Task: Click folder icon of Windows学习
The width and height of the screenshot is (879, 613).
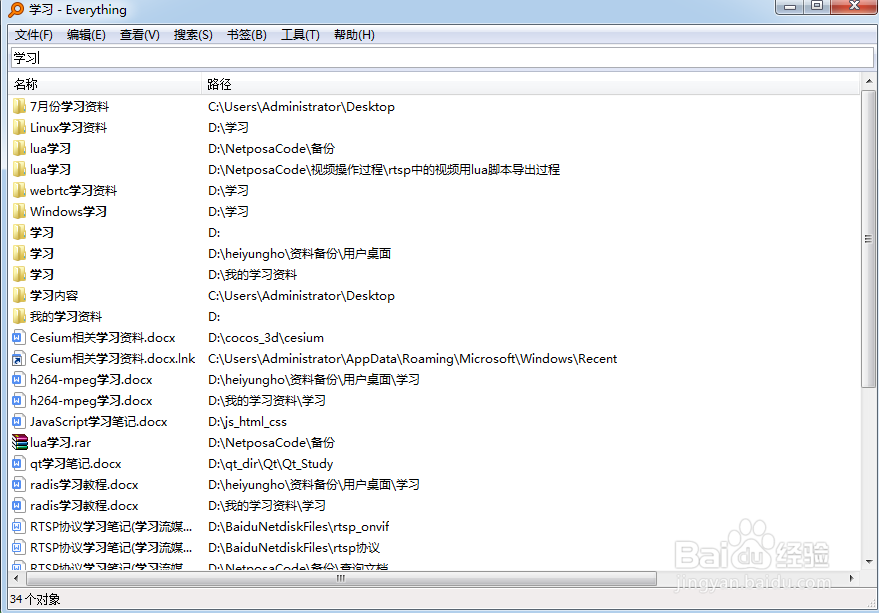Action: click(19, 211)
